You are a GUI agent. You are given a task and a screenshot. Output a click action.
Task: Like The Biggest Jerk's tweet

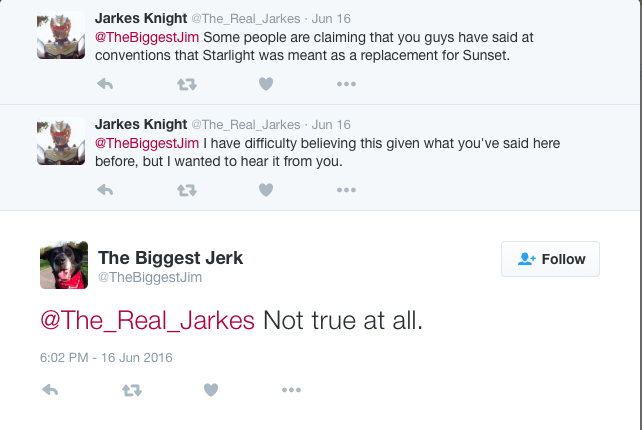coord(211,390)
